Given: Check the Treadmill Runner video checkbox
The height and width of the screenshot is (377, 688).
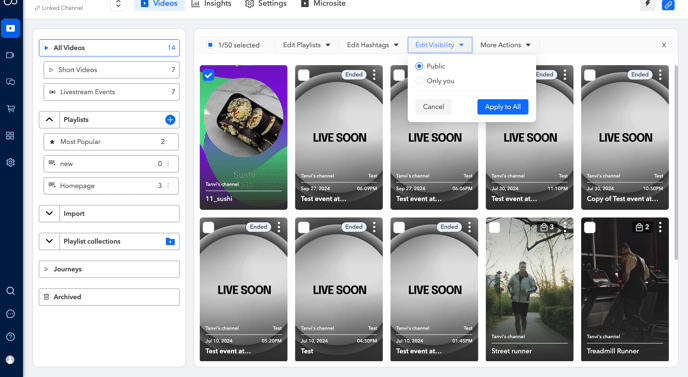Looking at the screenshot, I should [x=590, y=227].
